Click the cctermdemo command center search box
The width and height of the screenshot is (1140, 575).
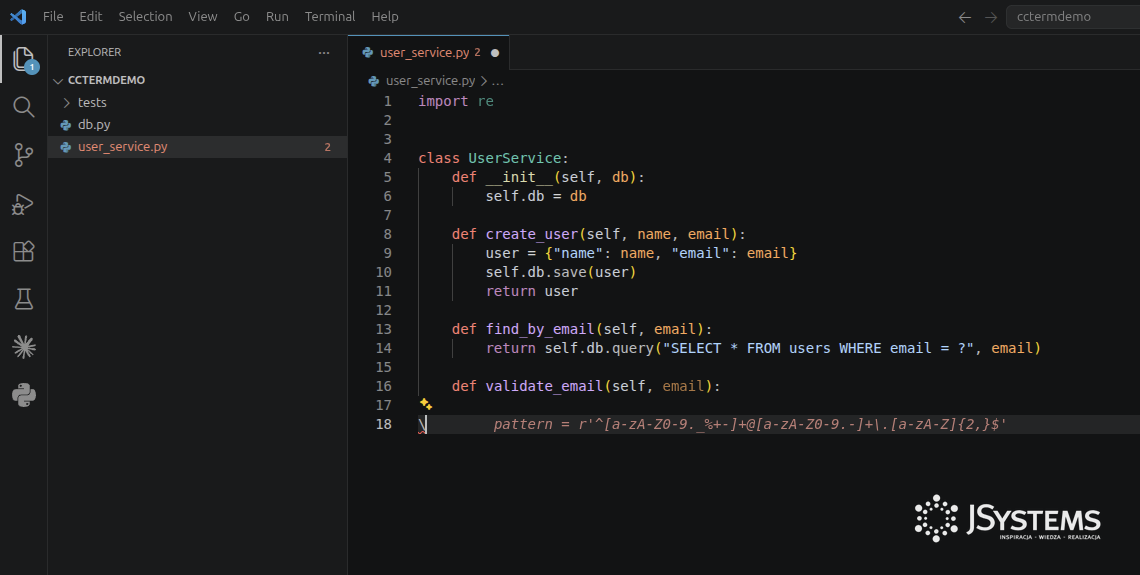click(1073, 17)
